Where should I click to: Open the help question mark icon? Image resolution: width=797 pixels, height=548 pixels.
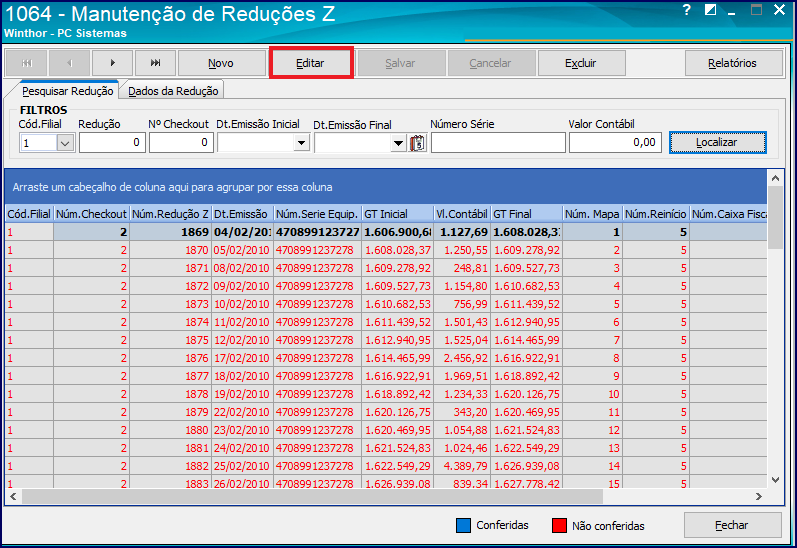pos(687,10)
